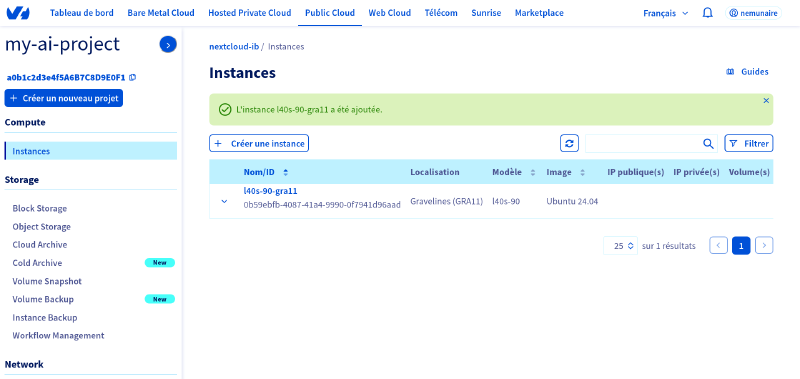
Task: Select Instances in the sidebar
Action: click(91, 151)
